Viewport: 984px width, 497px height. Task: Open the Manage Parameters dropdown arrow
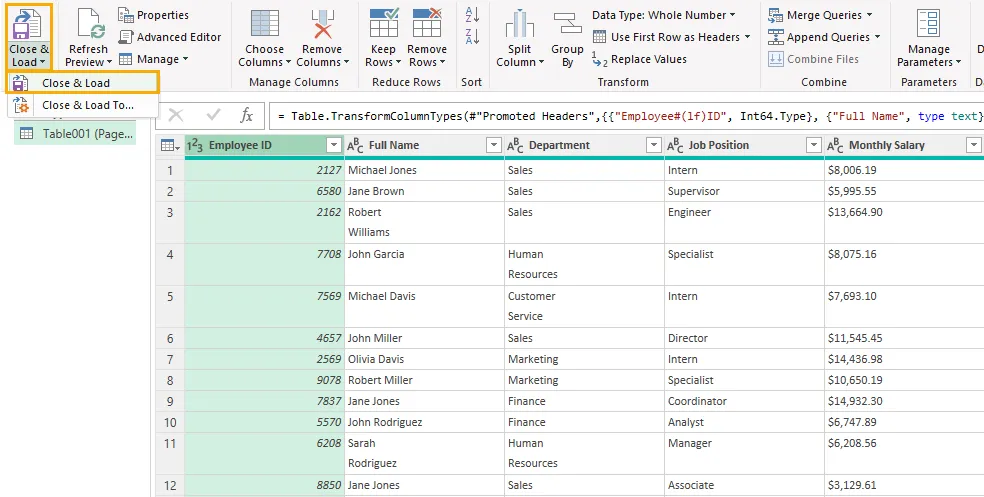(958, 62)
